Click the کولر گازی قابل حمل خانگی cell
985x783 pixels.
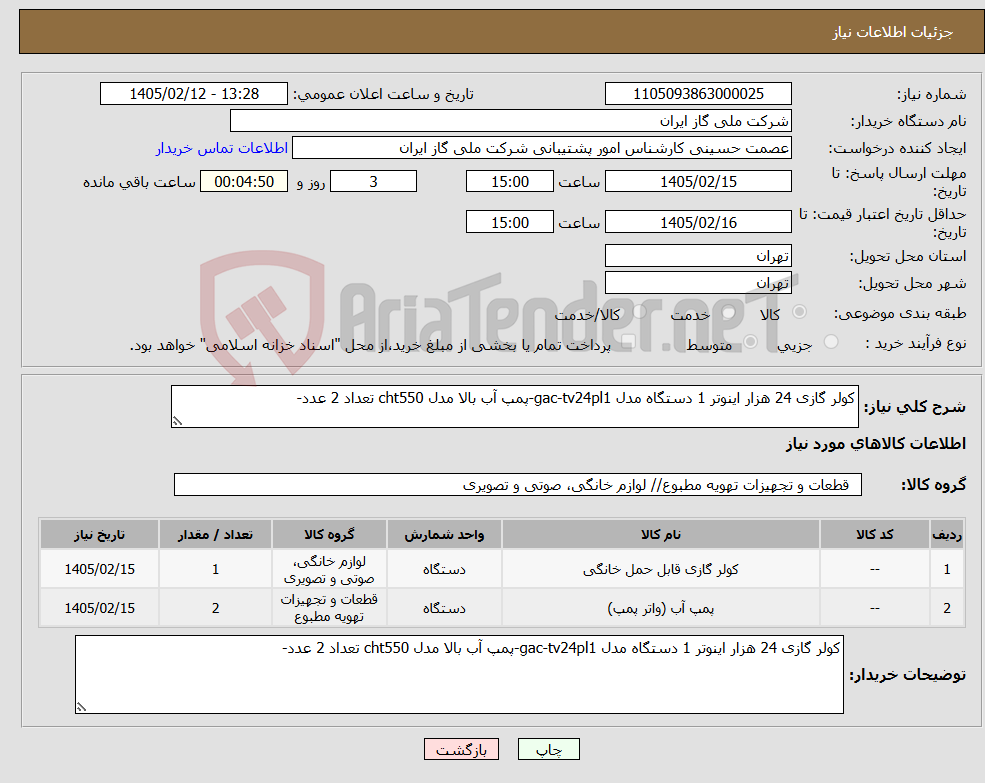(661, 569)
